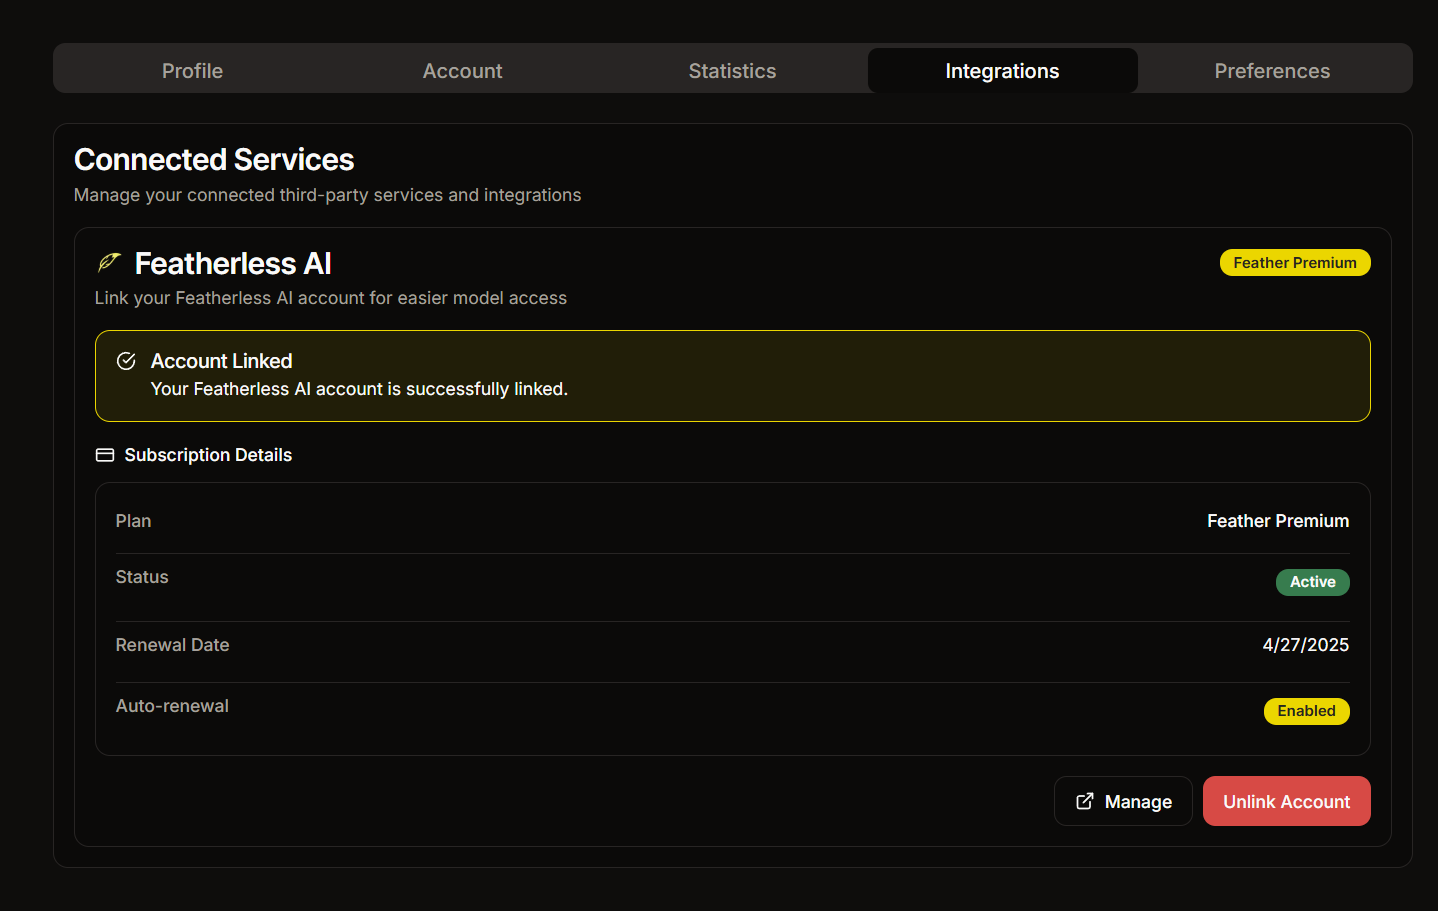1438x911 pixels.
Task: Click the Plan row label
Action: [133, 521]
